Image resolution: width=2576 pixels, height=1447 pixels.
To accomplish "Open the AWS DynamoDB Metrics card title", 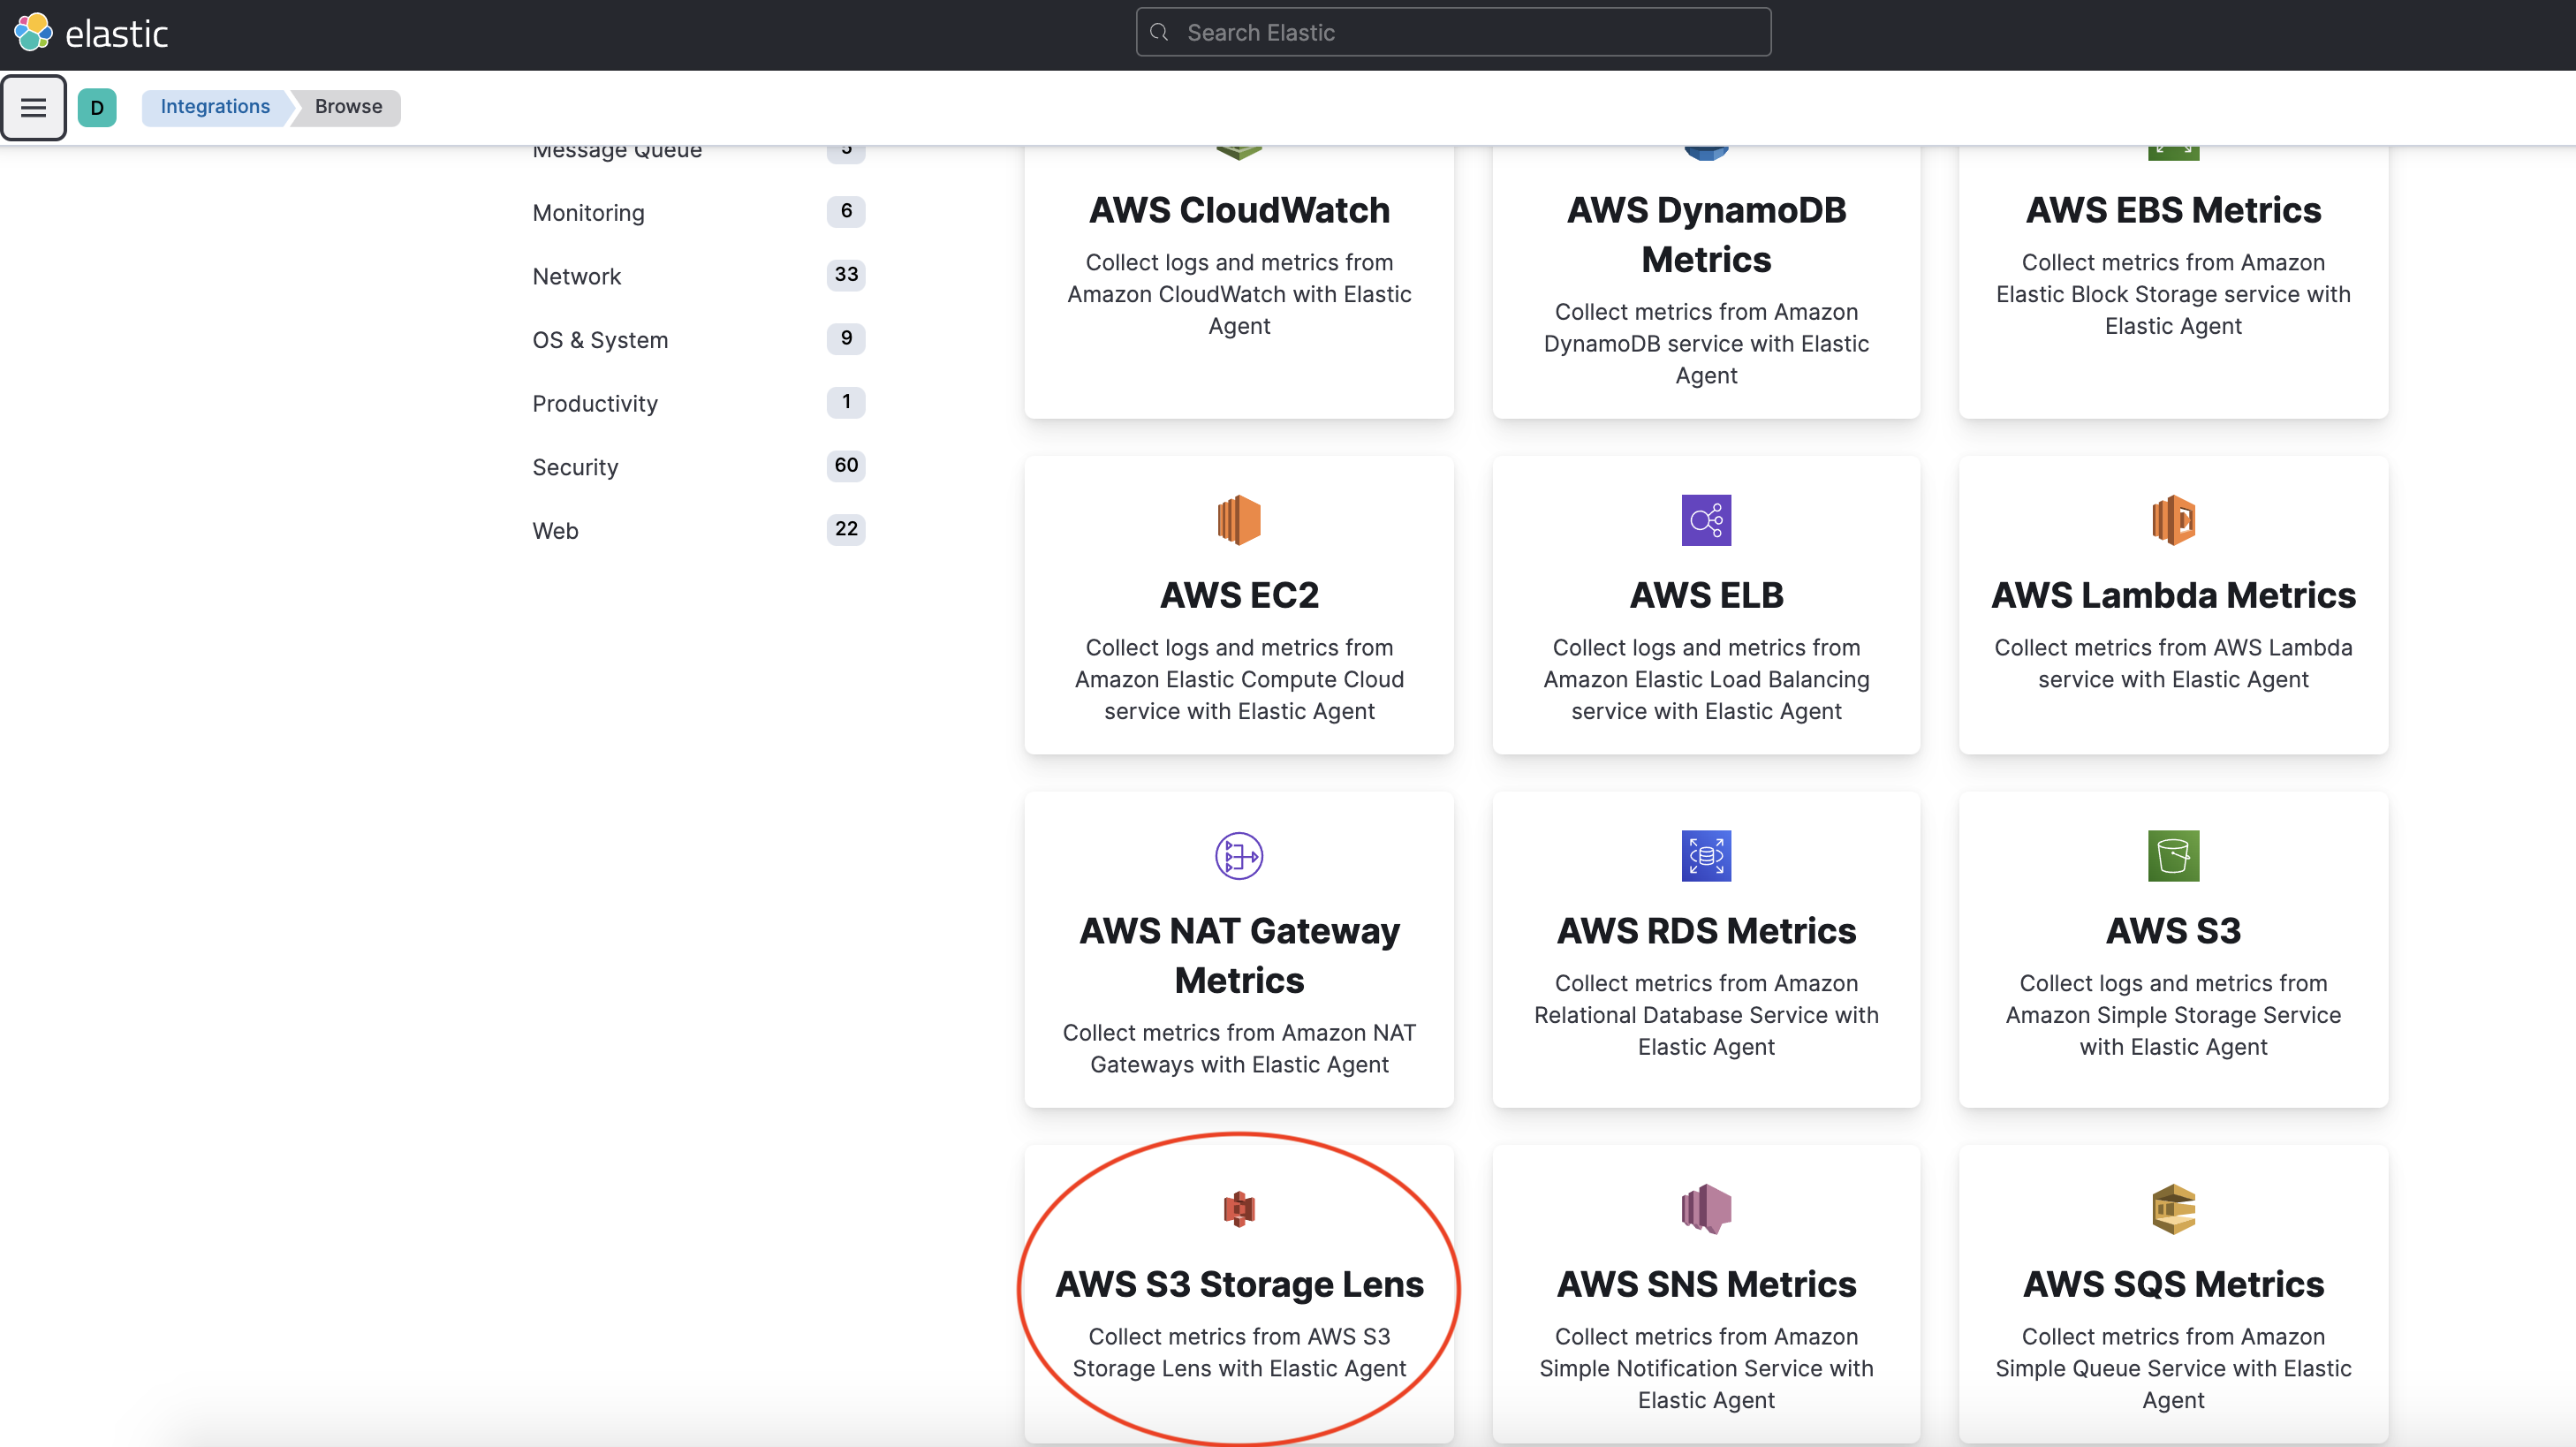I will tap(1705, 235).
